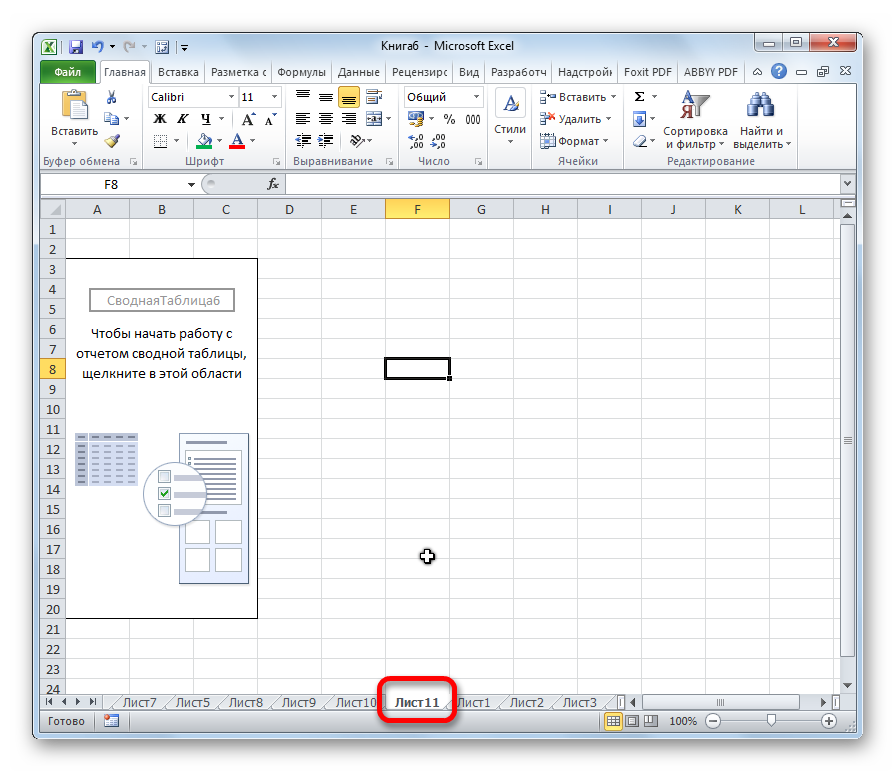Toggle bottom vertical alignment

tap(349, 97)
